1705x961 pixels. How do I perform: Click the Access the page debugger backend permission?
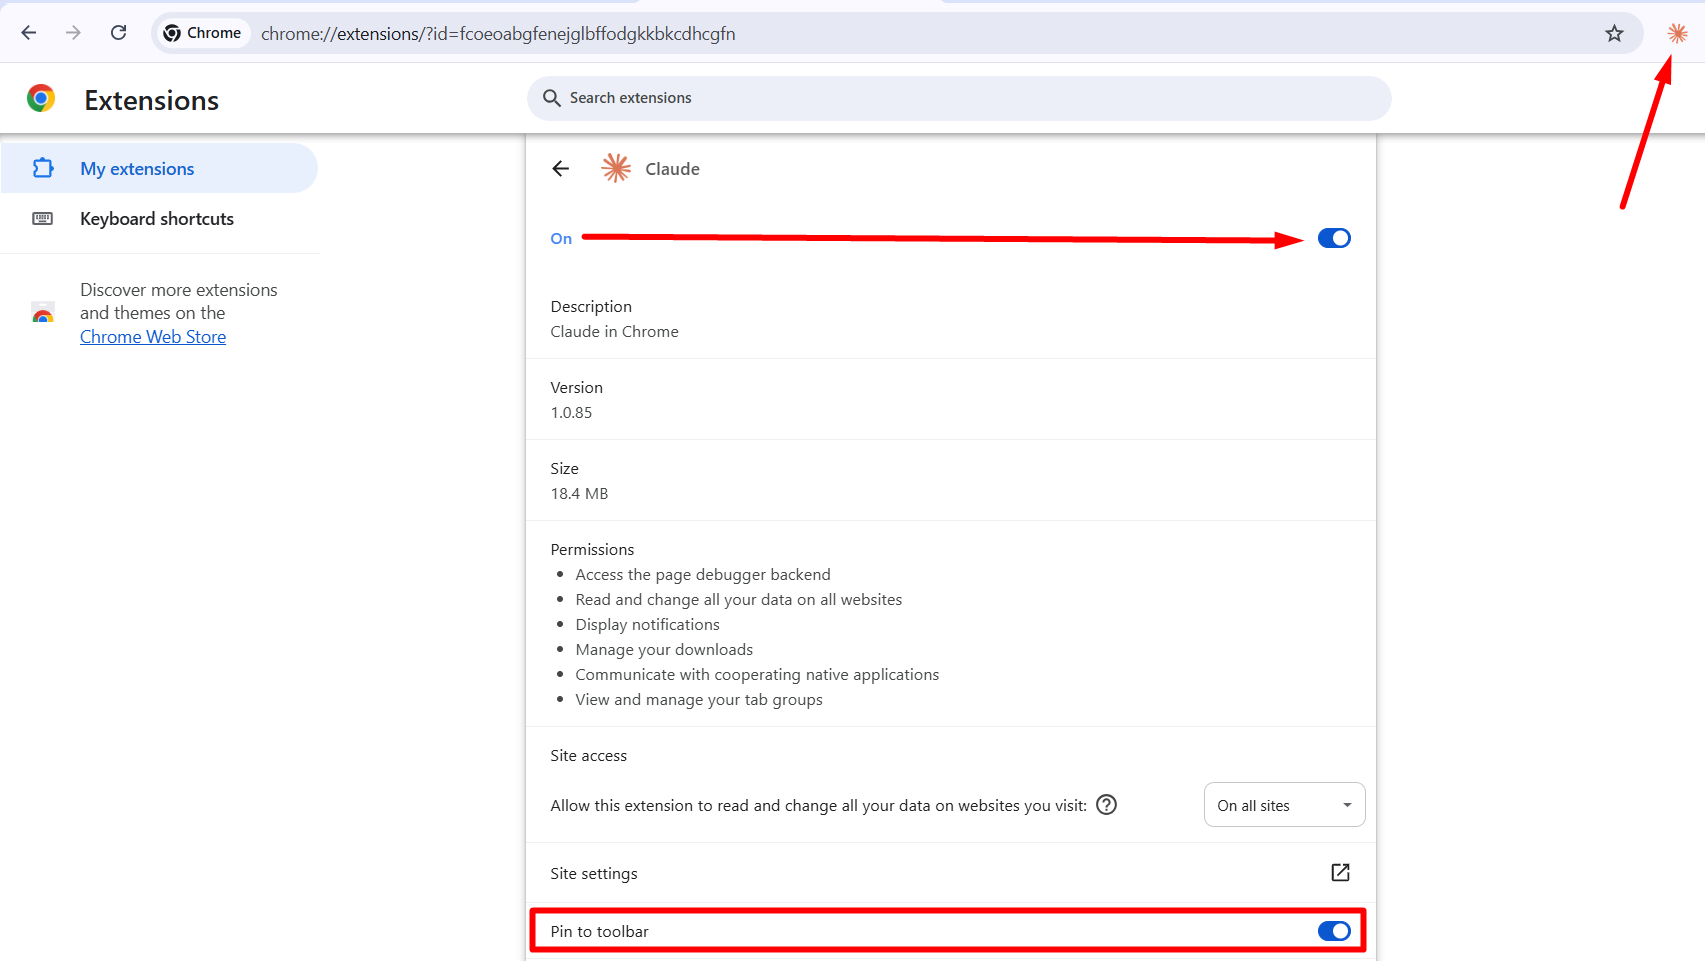(703, 574)
